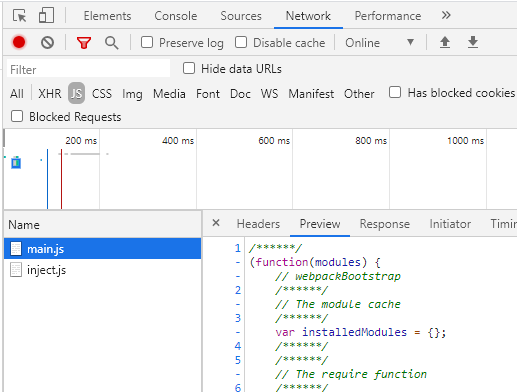
Task: Filter requests by Manifest type
Action: pos(311,94)
